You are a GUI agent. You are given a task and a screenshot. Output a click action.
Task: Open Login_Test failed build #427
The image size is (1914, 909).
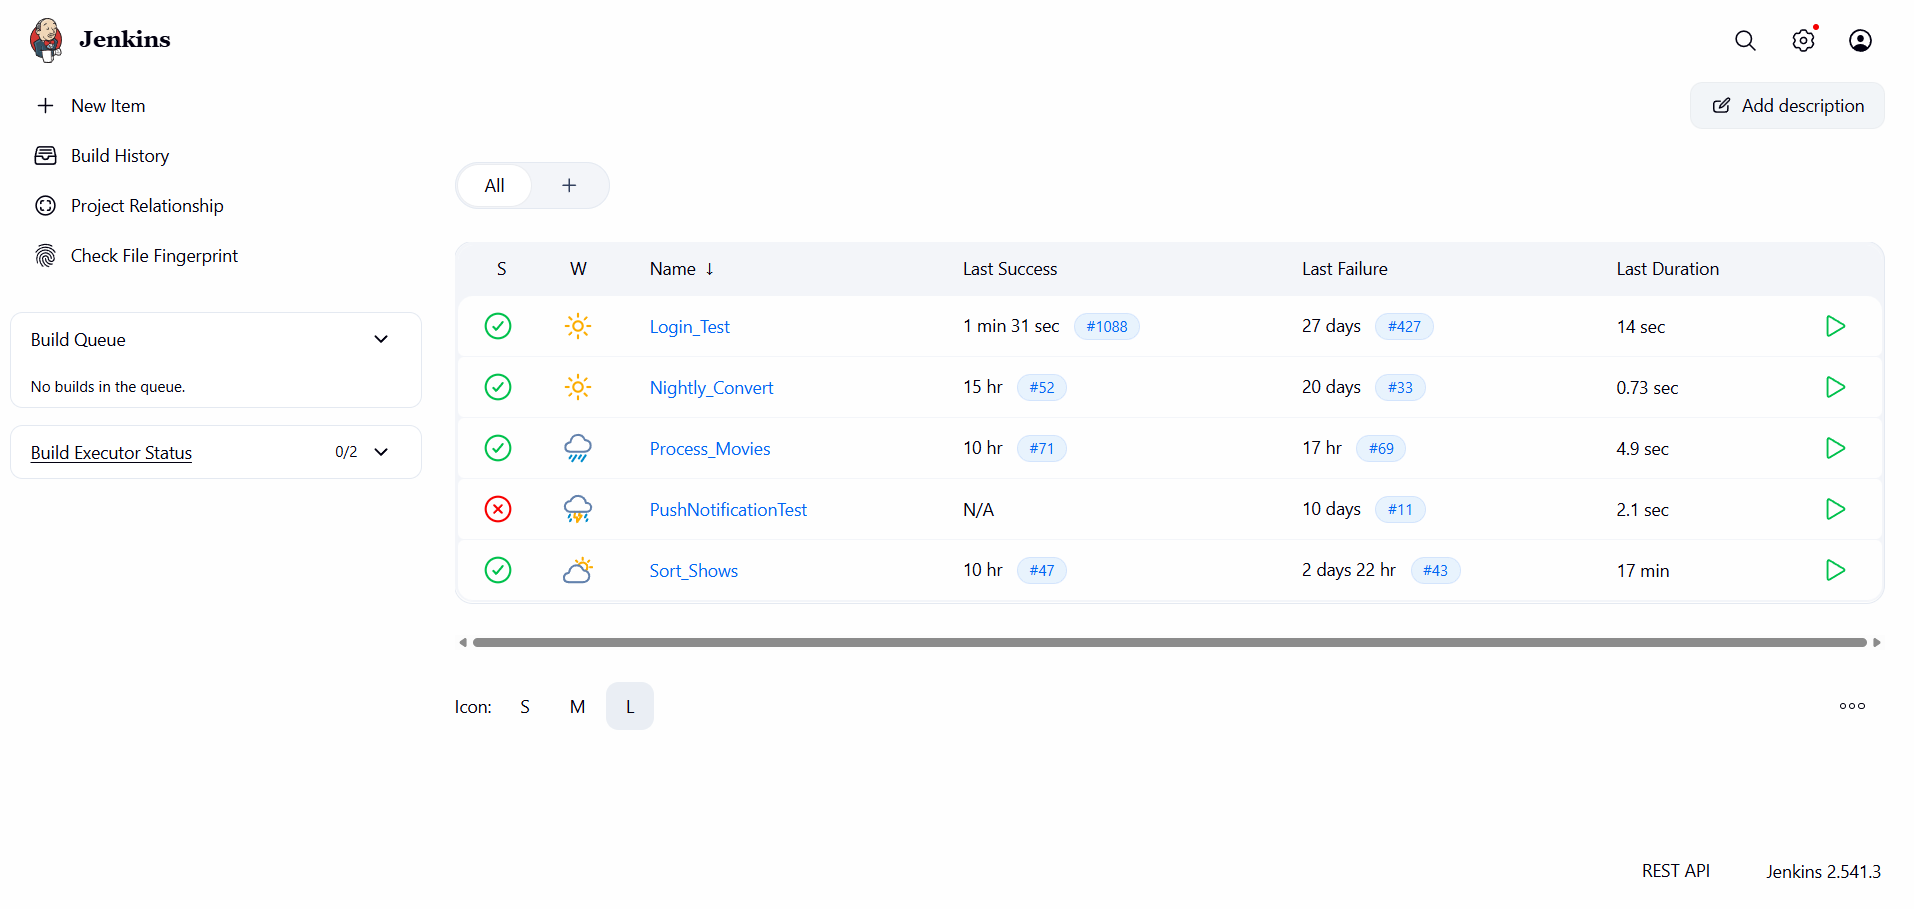tap(1404, 327)
